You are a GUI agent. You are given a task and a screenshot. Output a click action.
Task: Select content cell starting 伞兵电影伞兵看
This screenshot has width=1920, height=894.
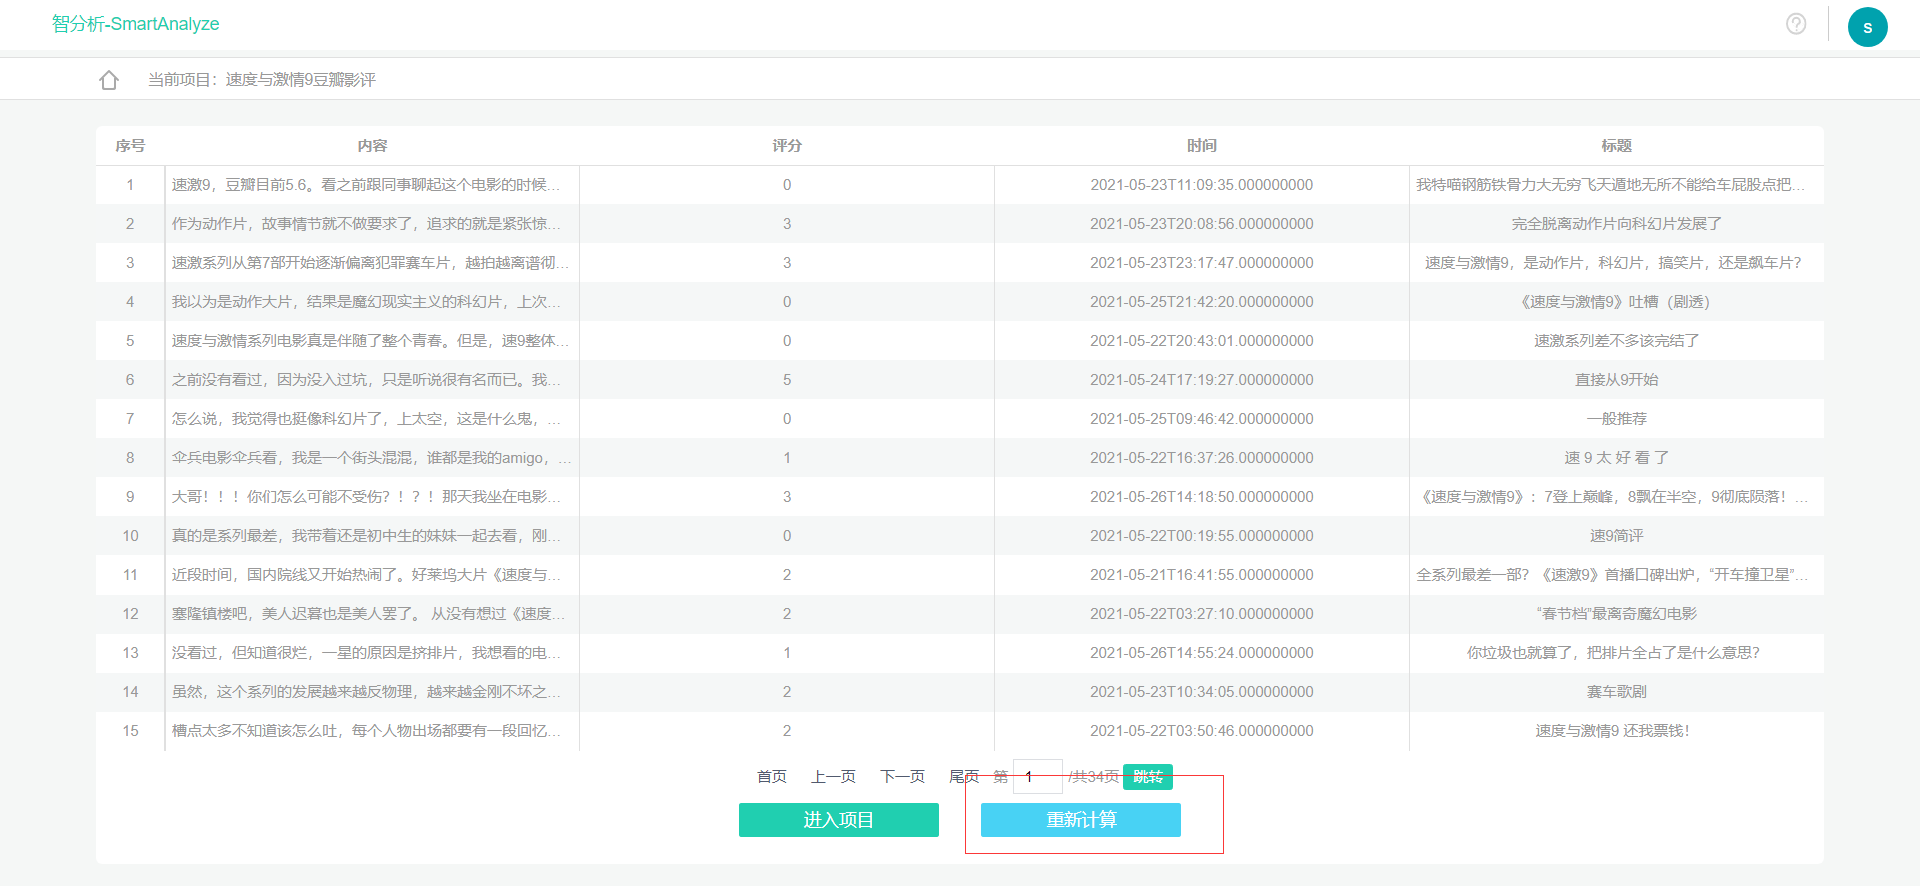point(372,458)
